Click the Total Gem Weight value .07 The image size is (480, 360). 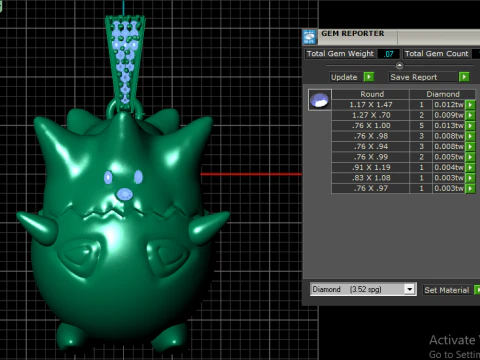coord(388,54)
